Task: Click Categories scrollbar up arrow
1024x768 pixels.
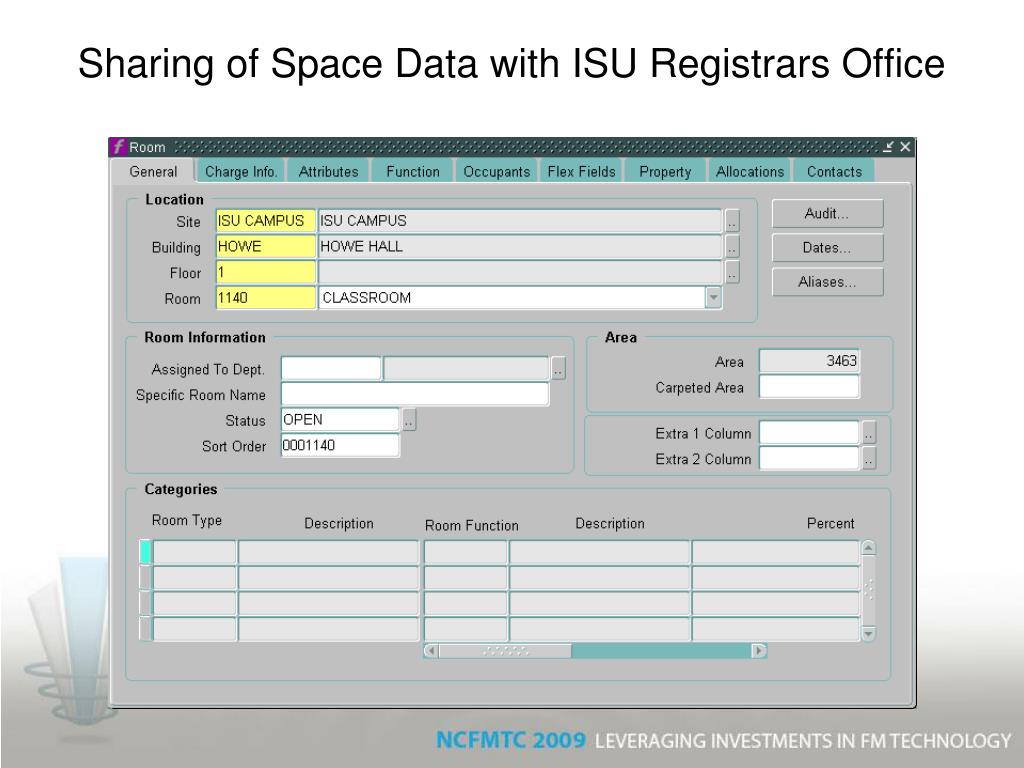Action: pos(869,548)
